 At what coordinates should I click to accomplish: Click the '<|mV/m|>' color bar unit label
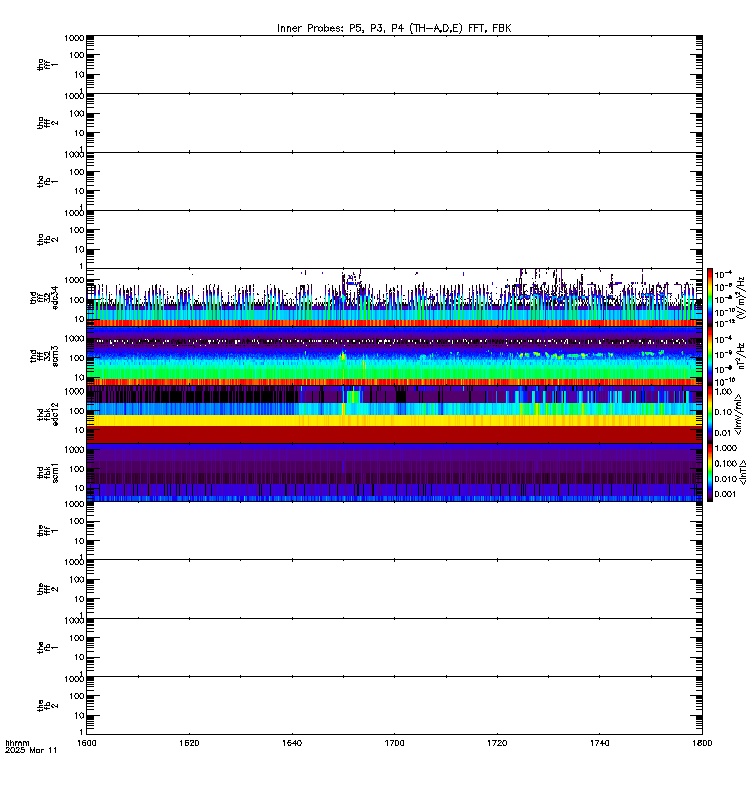[738, 414]
